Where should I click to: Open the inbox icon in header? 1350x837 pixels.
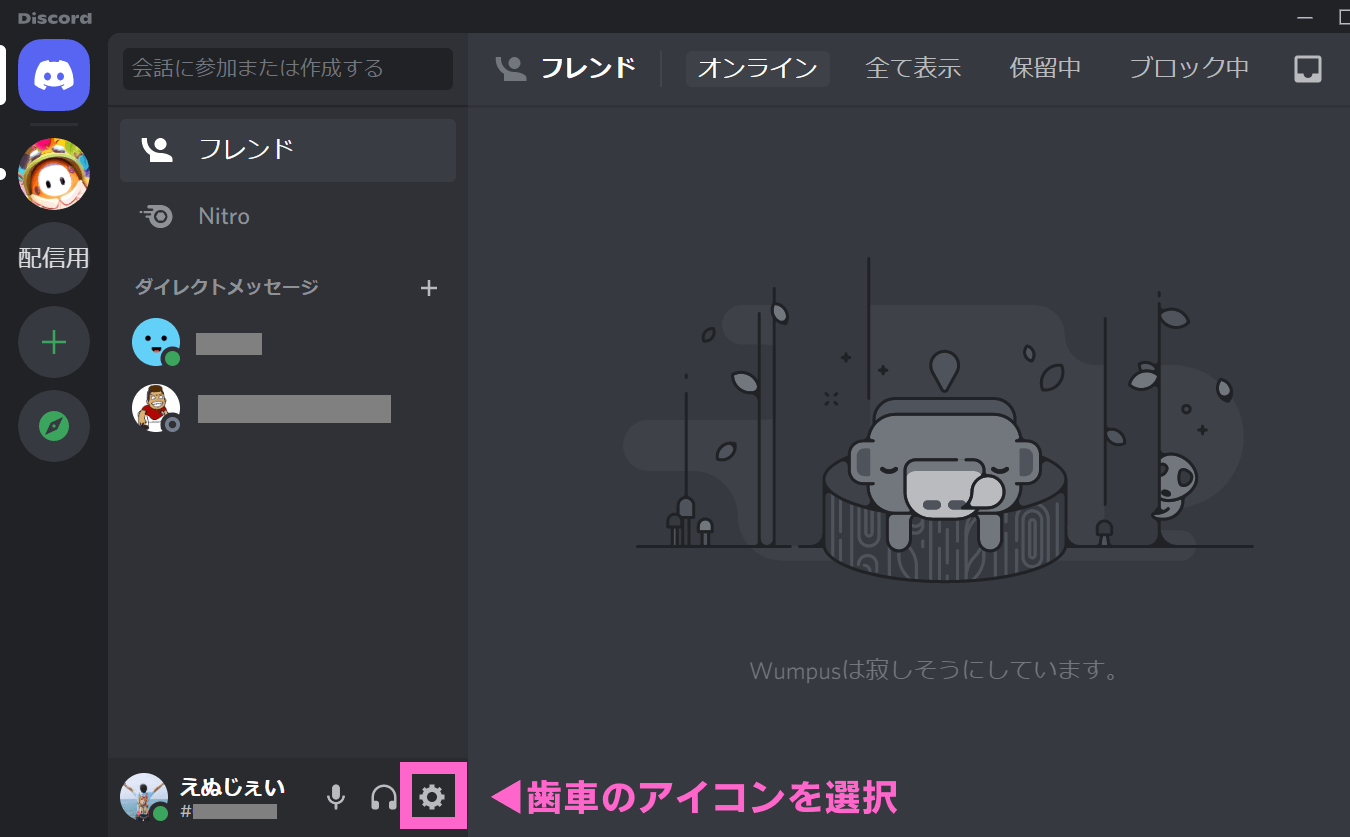pos(1308,68)
